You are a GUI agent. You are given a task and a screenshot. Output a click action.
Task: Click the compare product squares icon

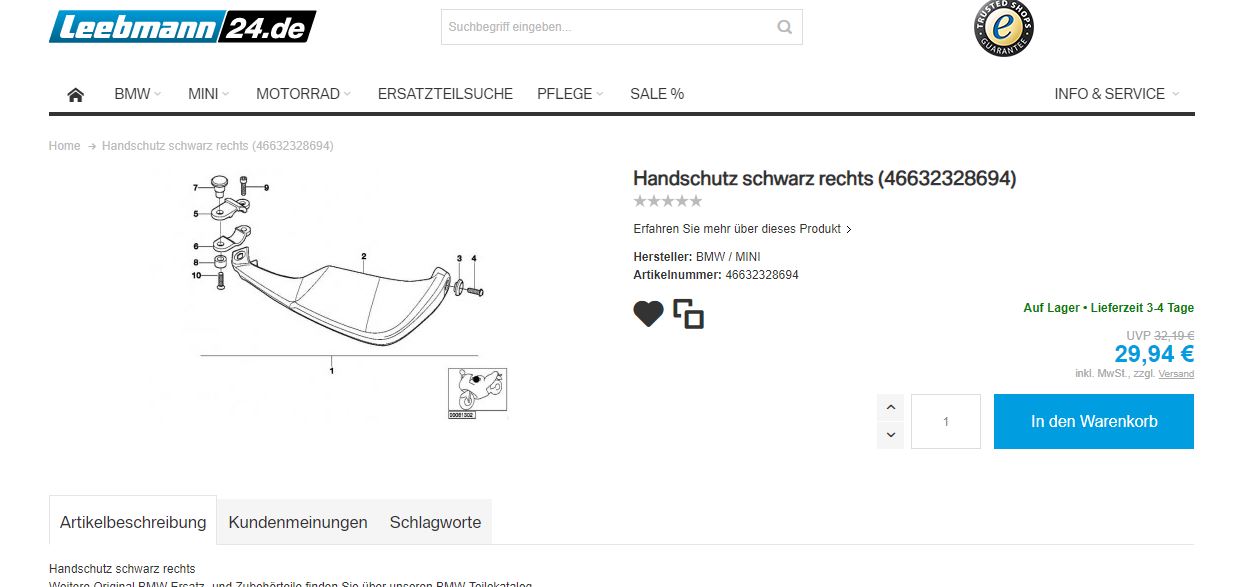[689, 314]
